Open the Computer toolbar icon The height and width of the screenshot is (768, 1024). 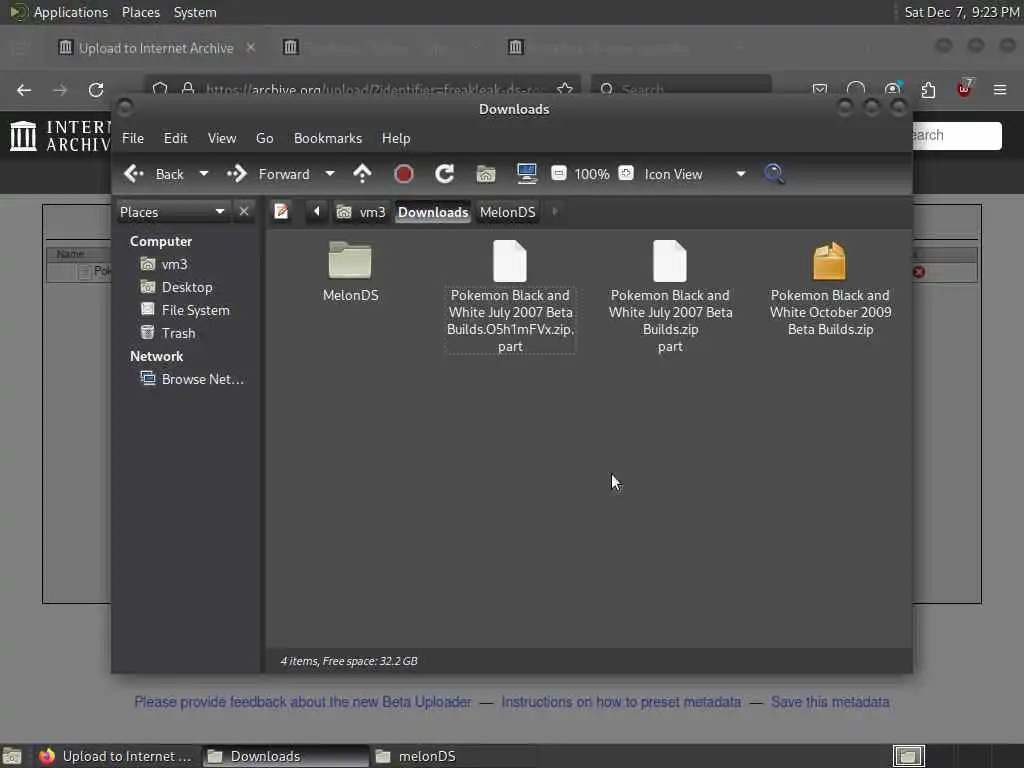(x=526, y=174)
